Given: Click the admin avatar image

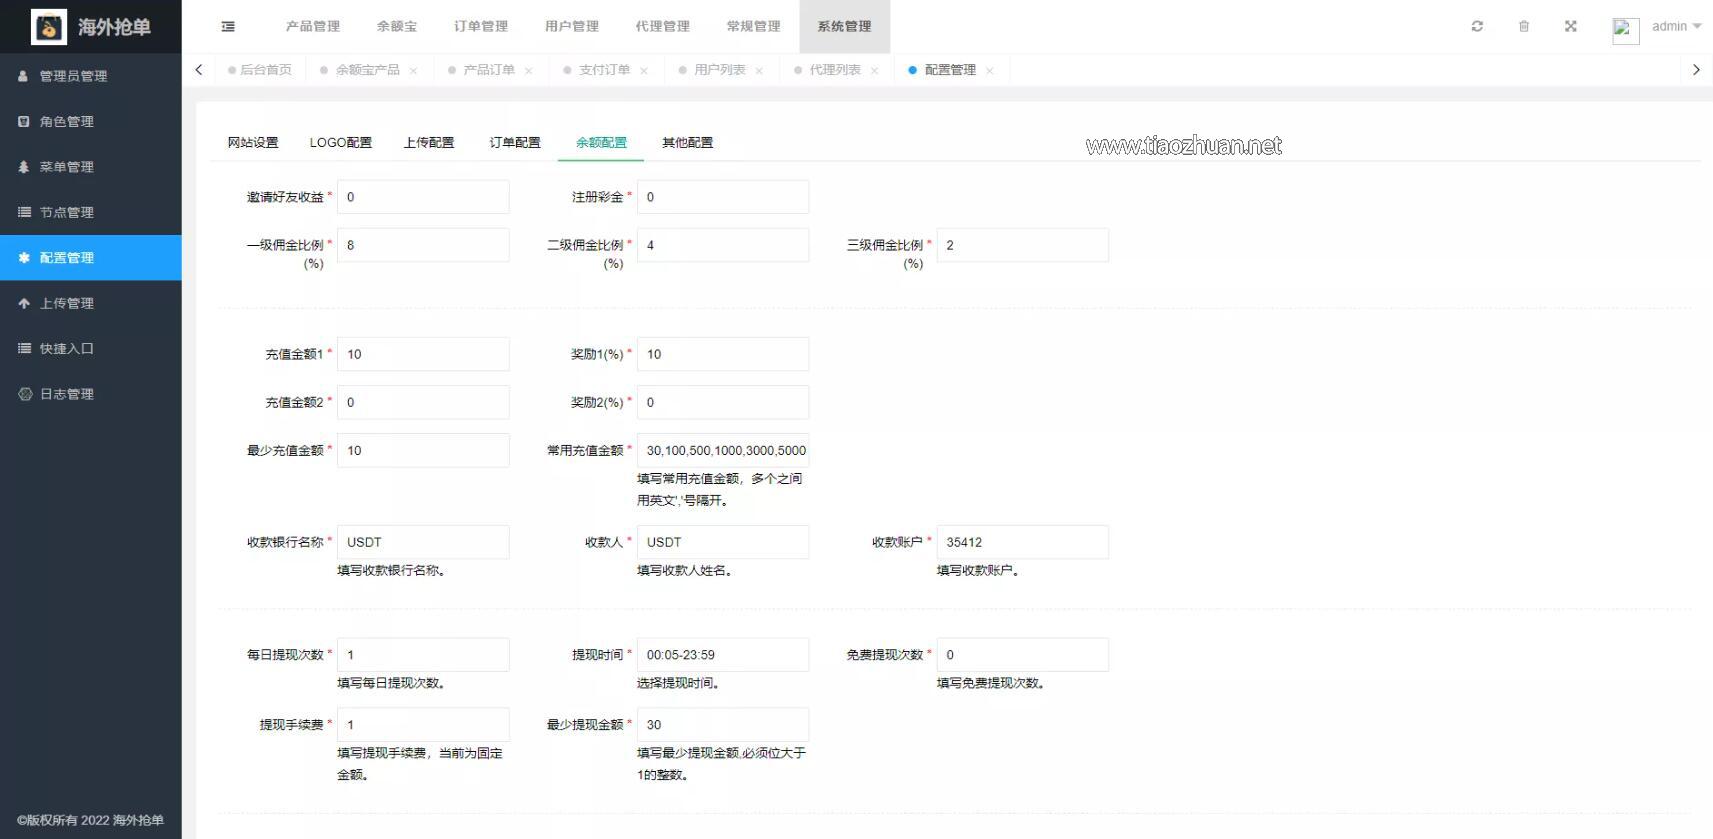Looking at the screenshot, I should [x=1626, y=31].
